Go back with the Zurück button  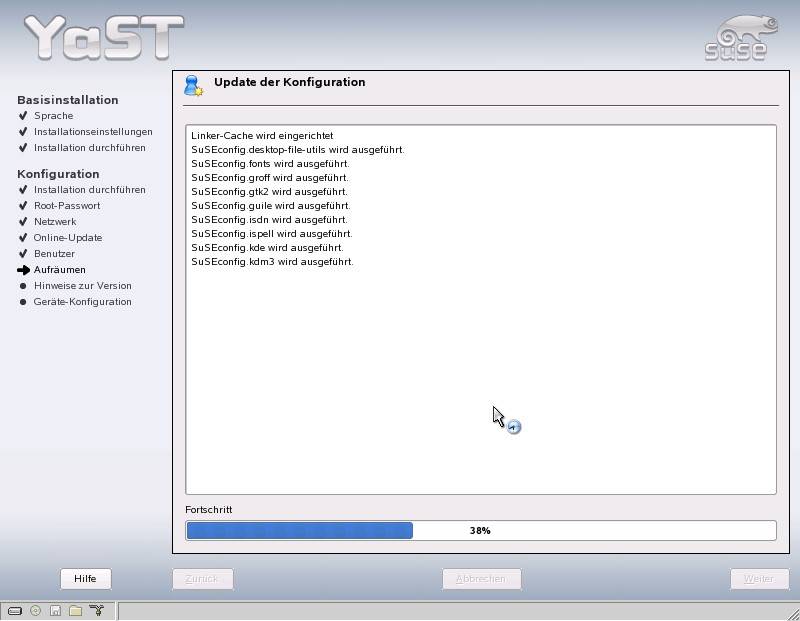click(x=203, y=579)
